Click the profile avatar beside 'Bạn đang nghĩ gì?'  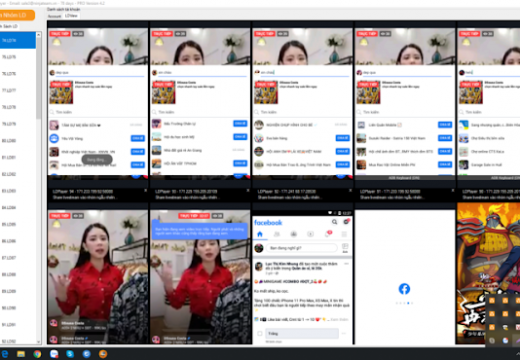259,248
